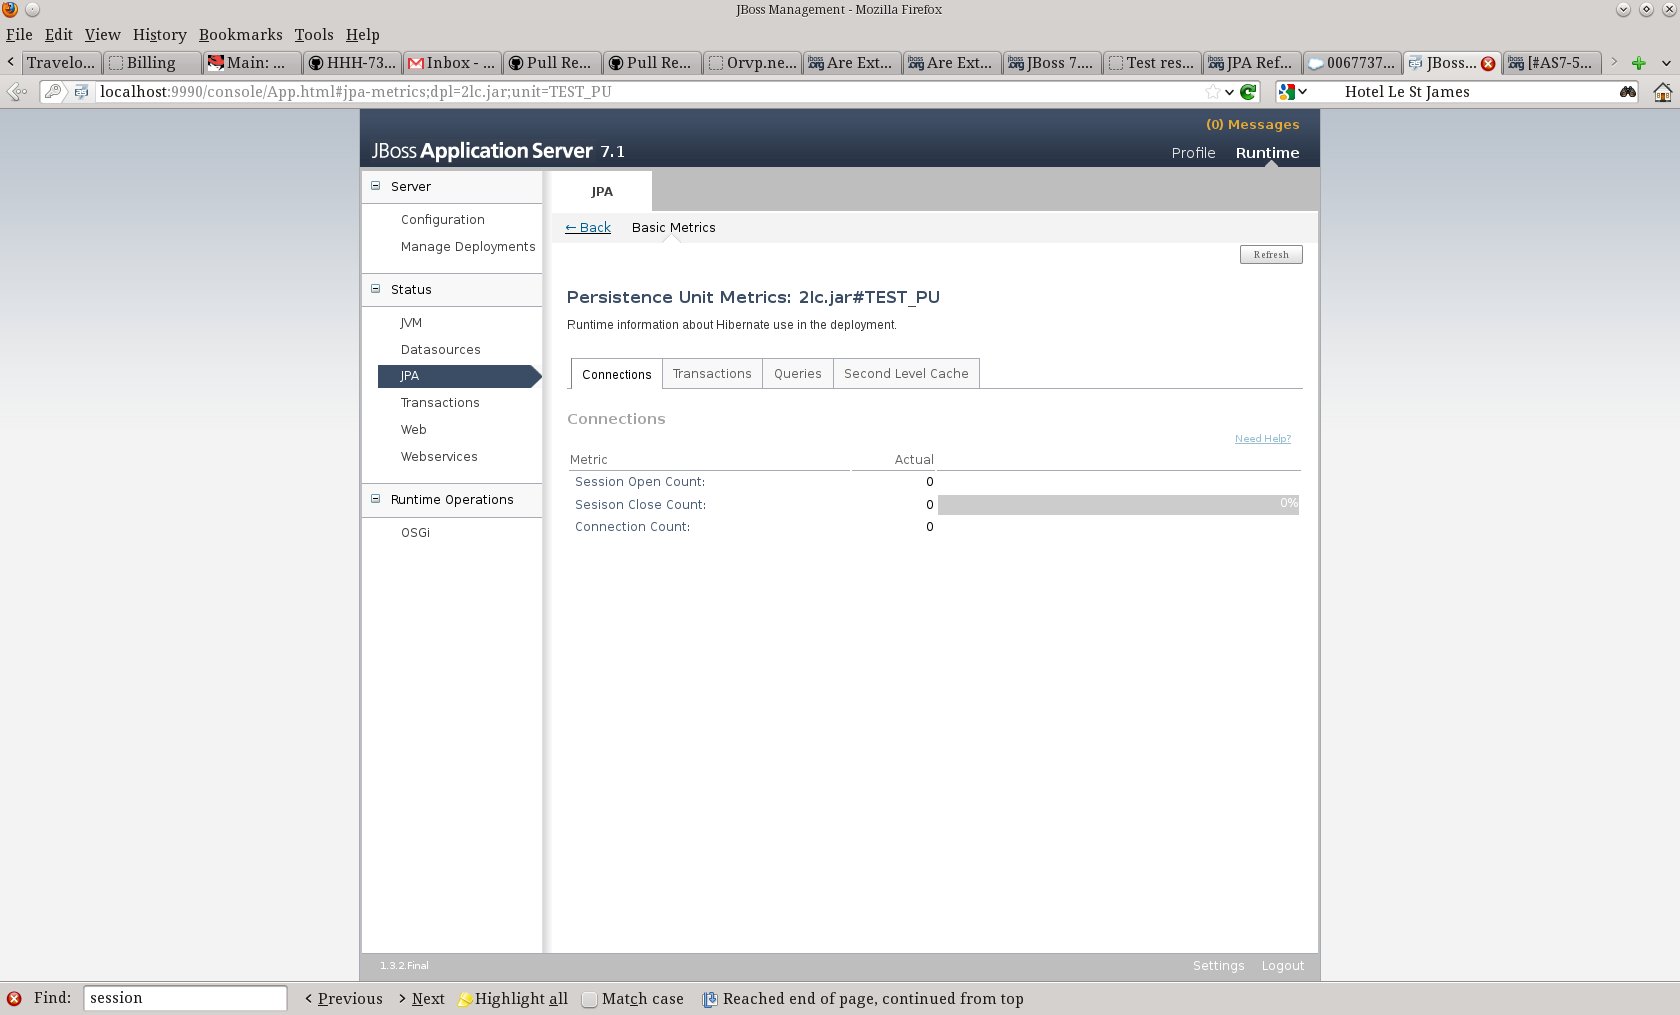Toggle Match case checkbox
The image size is (1680, 1015).
coord(590,999)
